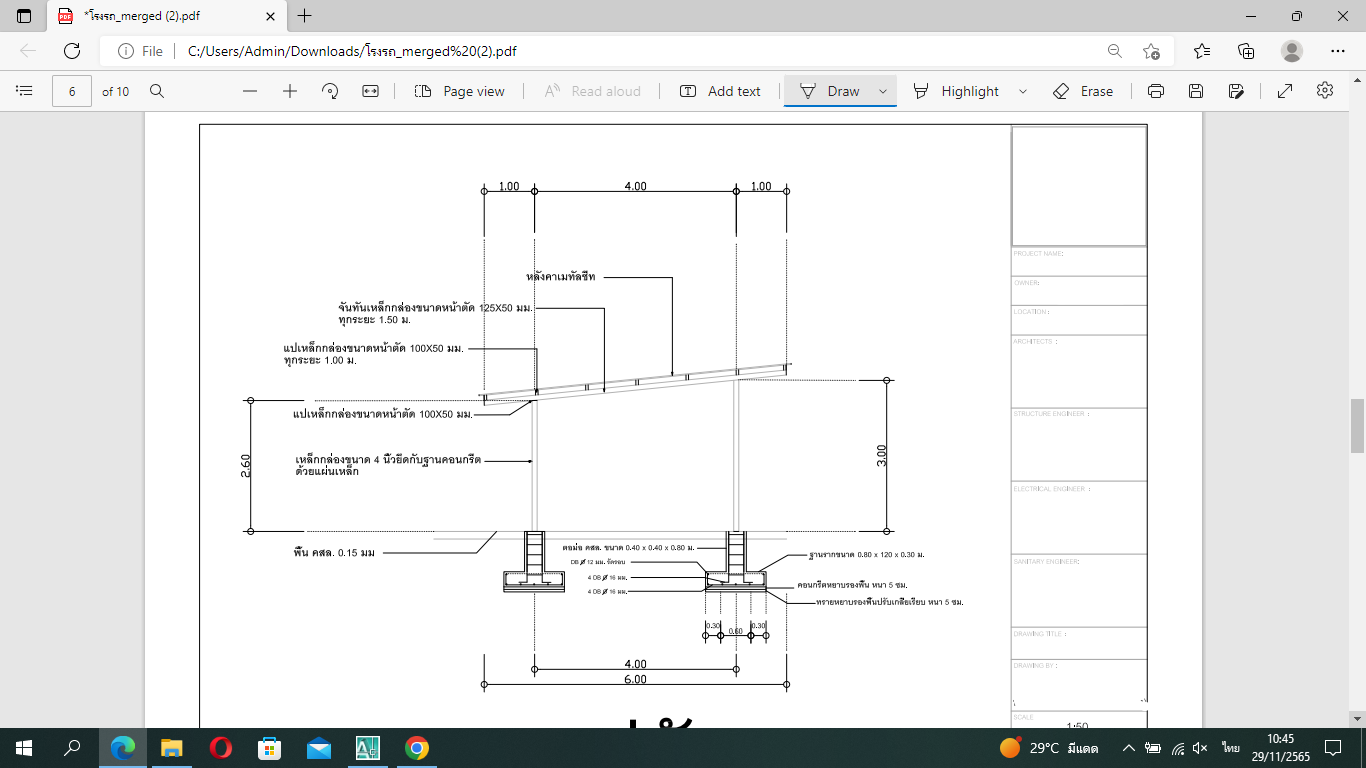Click Read aloud button
Viewport: 1366px width, 768px height.
point(593,91)
